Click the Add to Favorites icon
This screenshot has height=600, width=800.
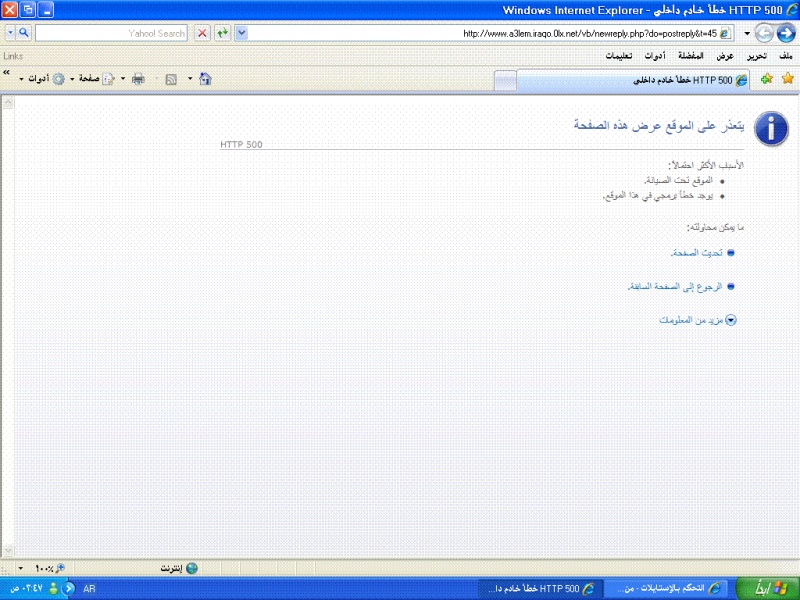[x=766, y=78]
